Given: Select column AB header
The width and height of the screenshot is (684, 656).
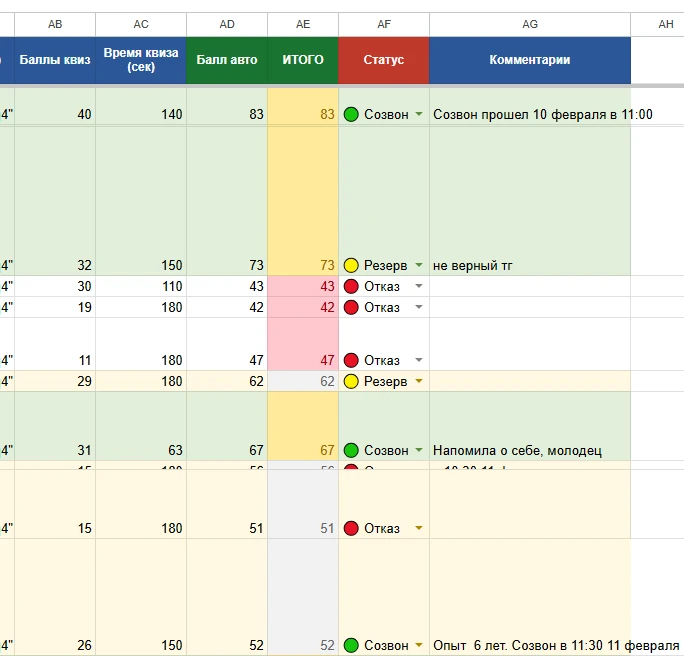Looking at the screenshot, I should tap(55, 24).
